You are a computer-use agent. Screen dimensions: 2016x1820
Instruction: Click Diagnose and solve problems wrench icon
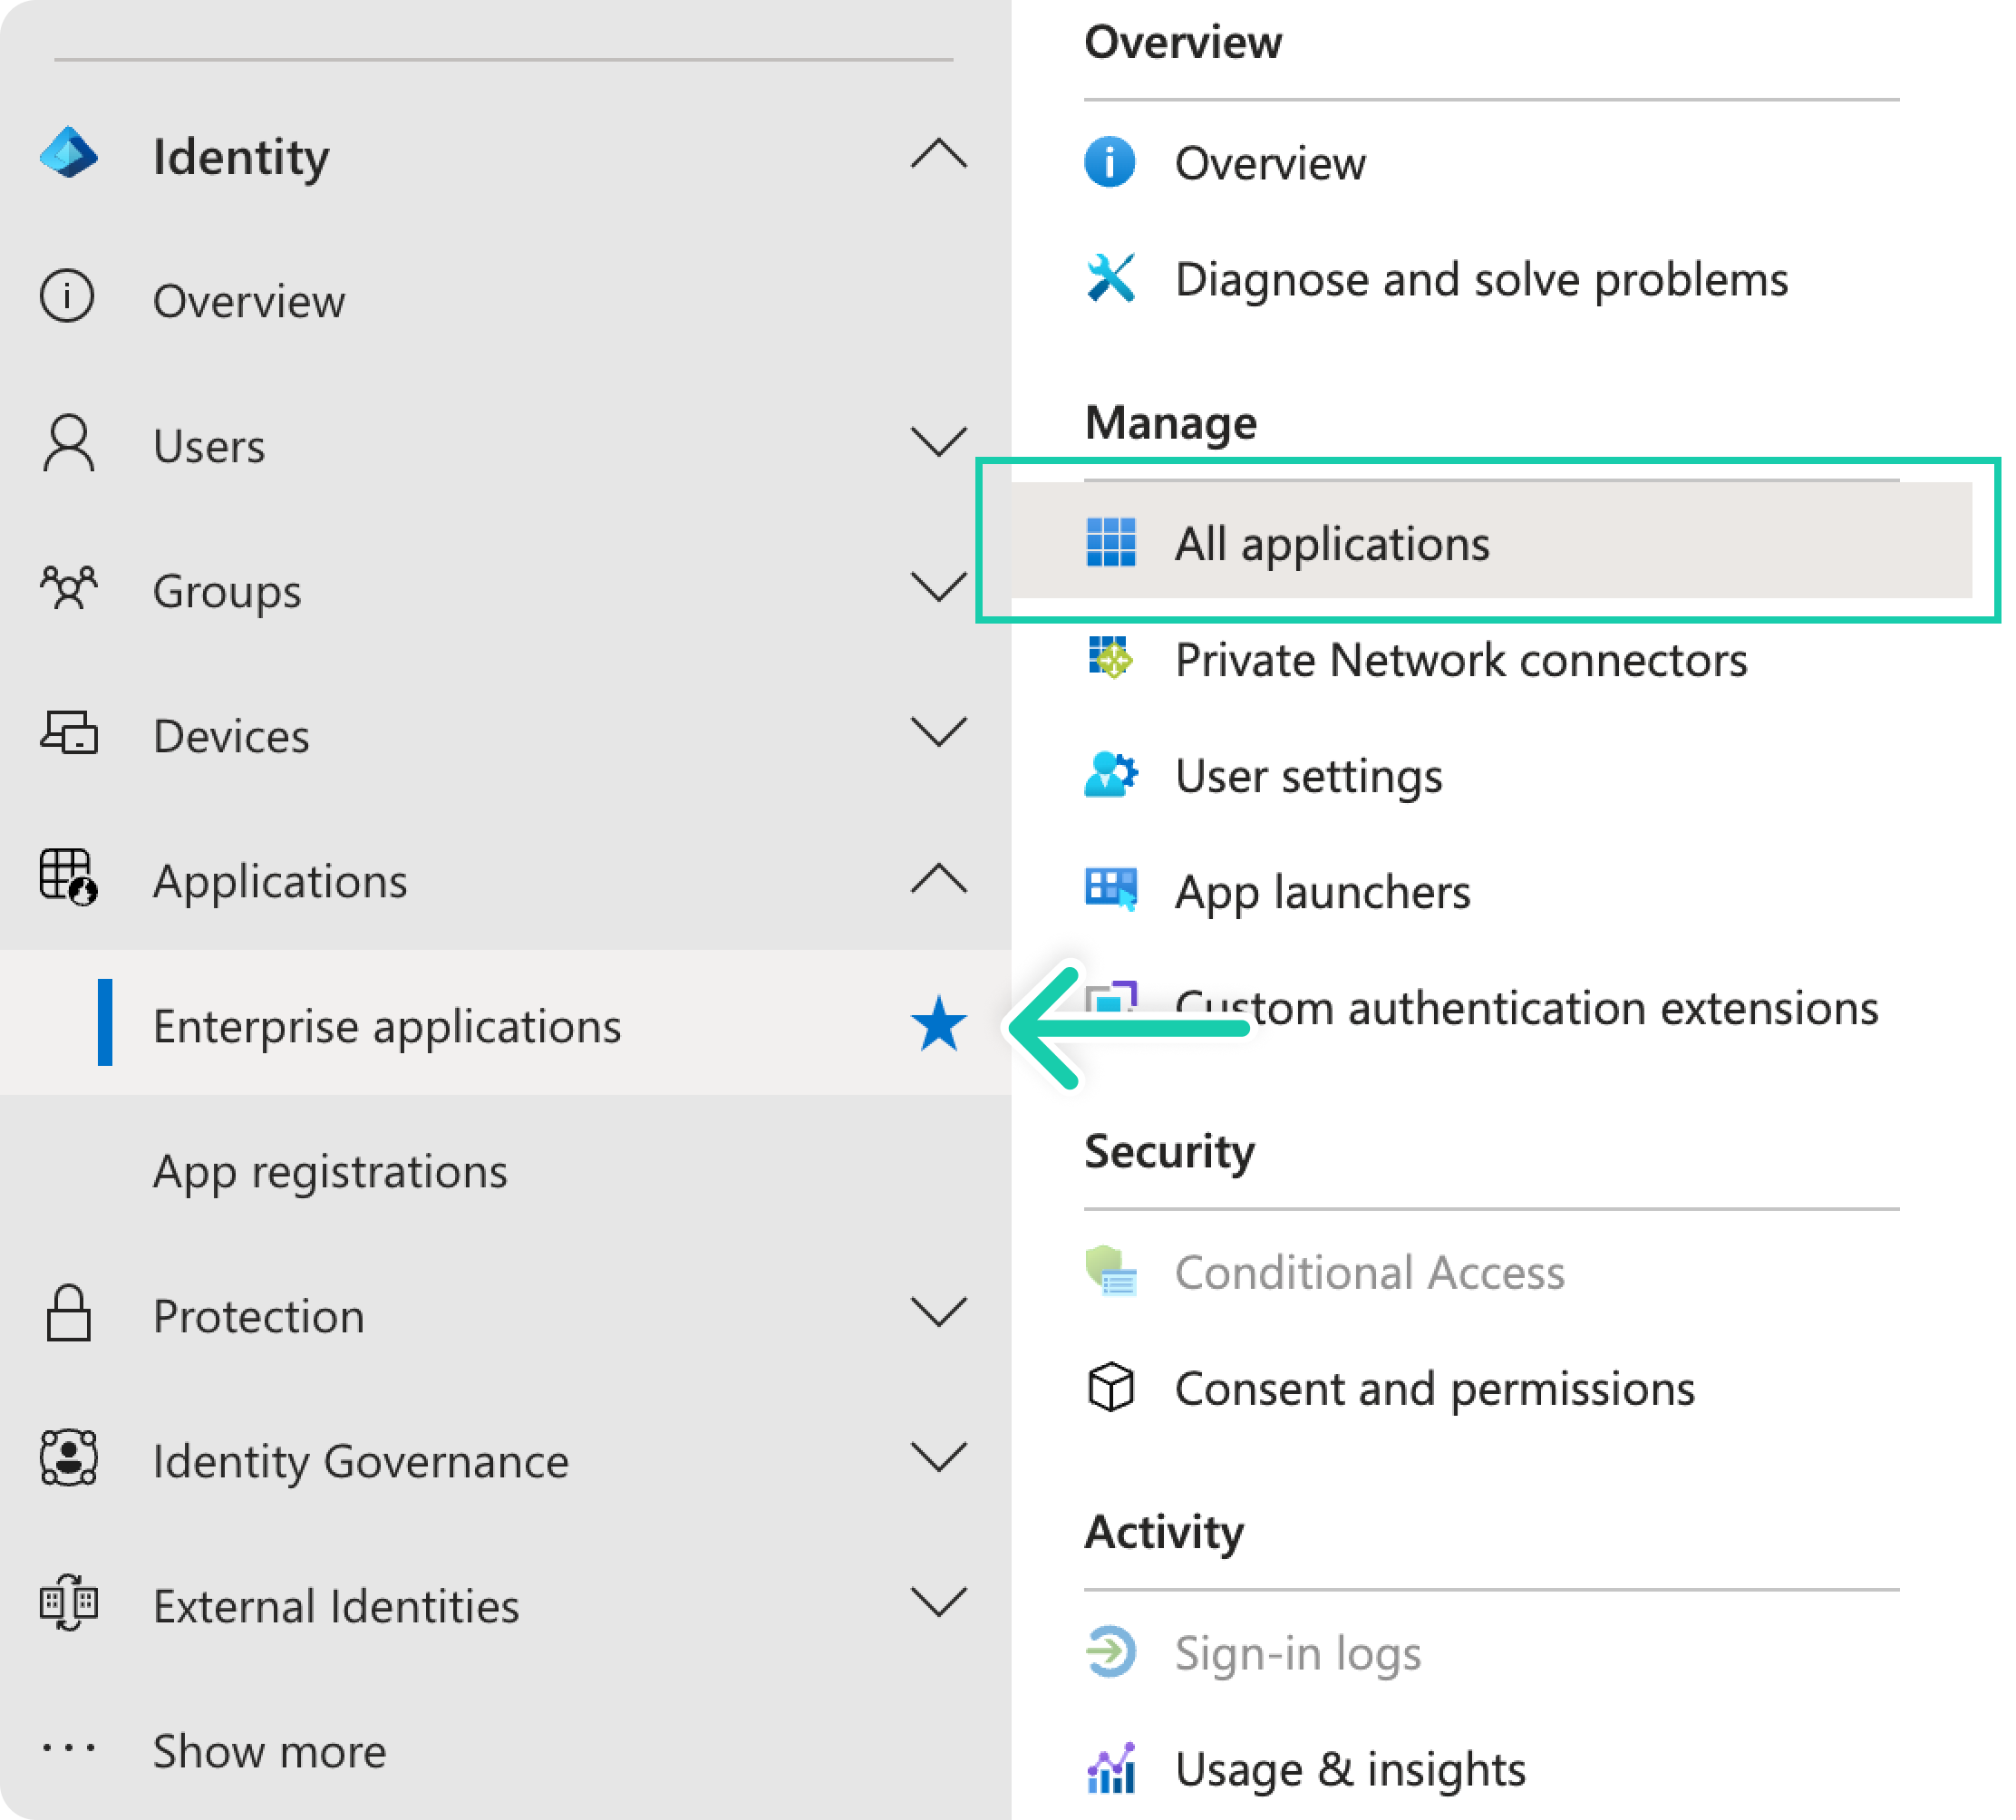[x=1110, y=278]
